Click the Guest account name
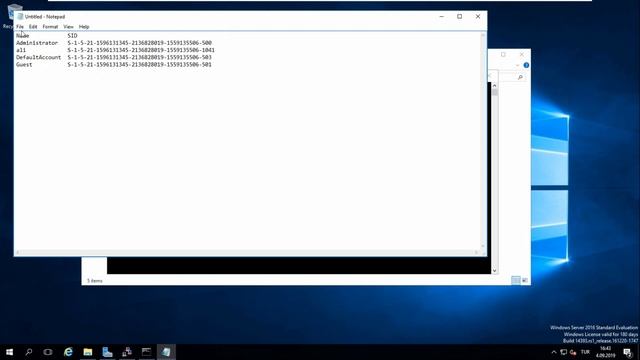Image resolution: width=640 pixels, height=360 pixels. pos(24,64)
